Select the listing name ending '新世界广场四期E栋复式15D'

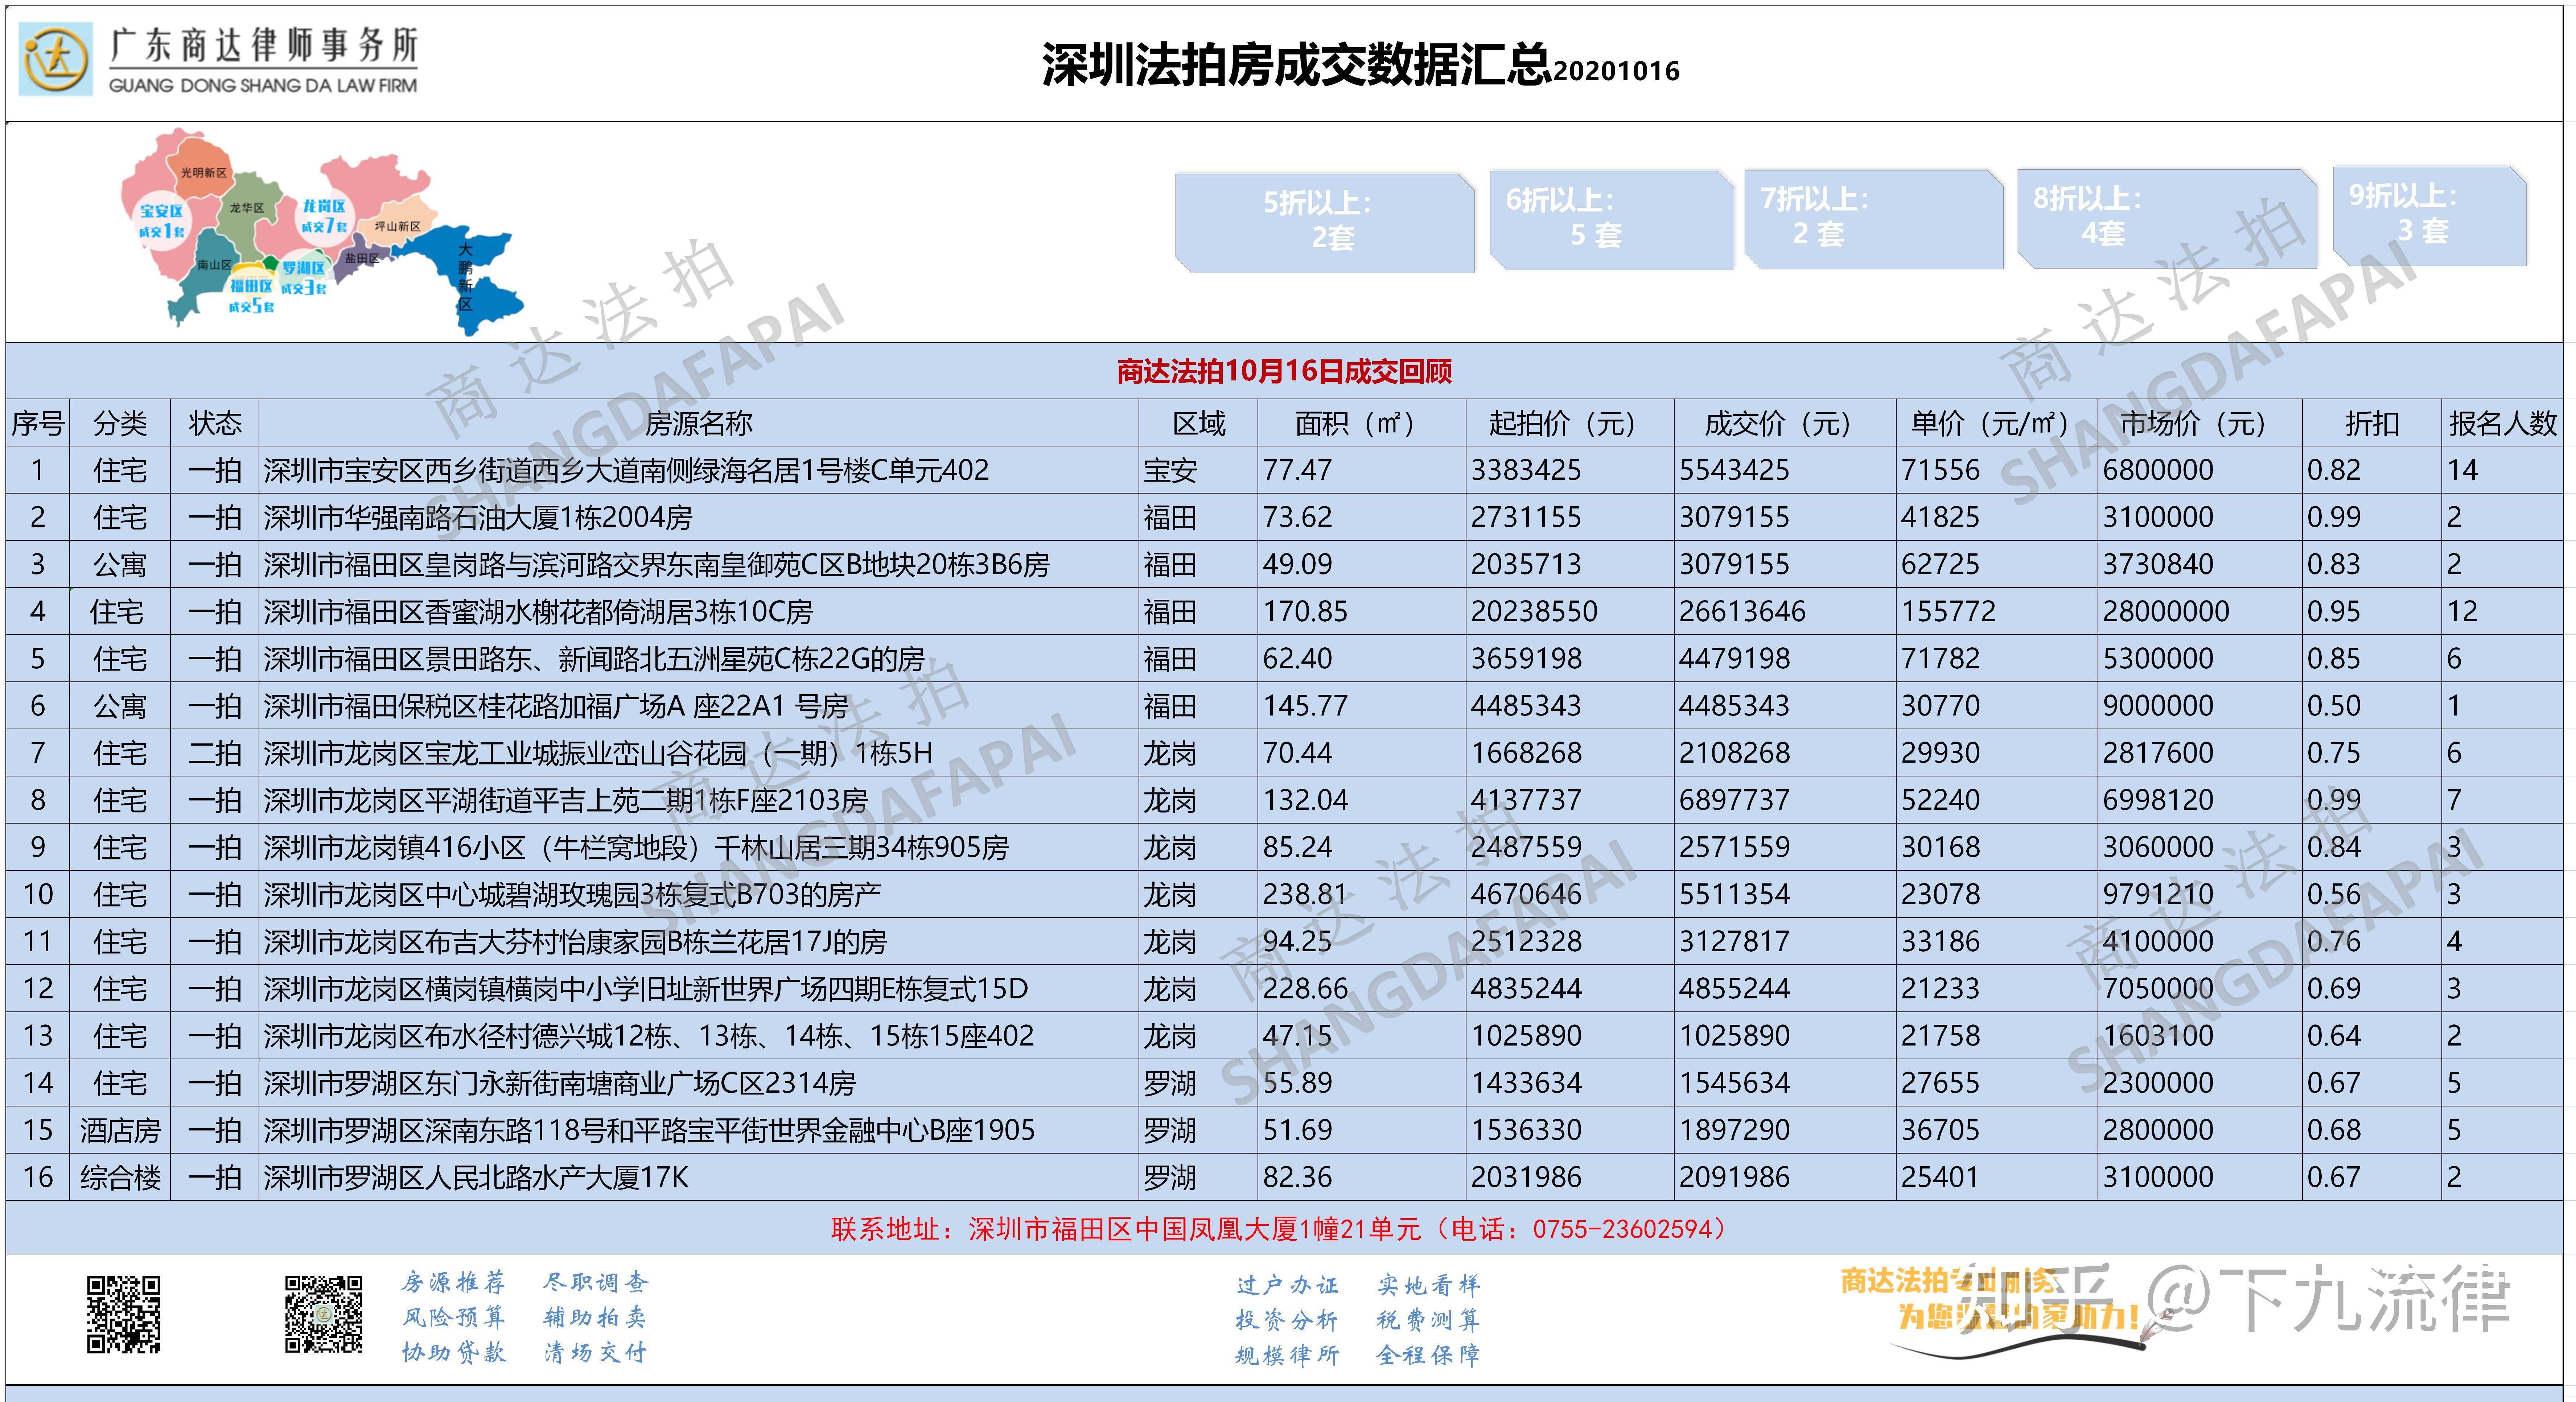click(646, 989)
